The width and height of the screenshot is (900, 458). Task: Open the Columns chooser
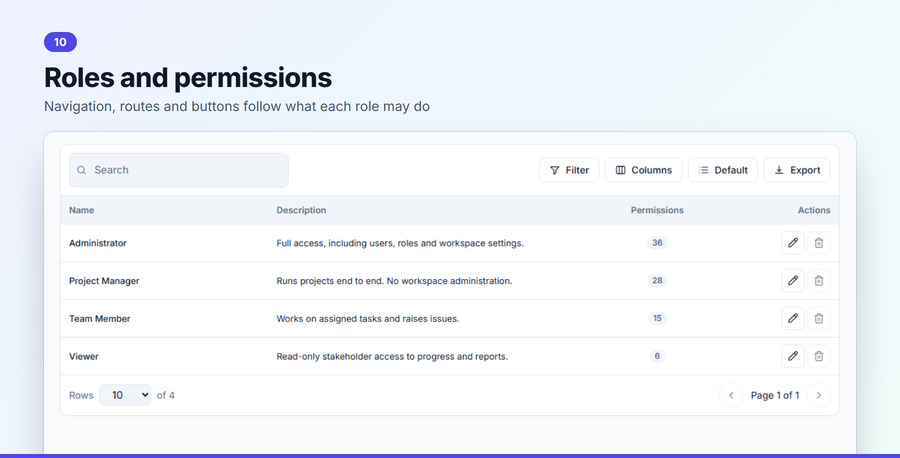[x=643, y=170]
